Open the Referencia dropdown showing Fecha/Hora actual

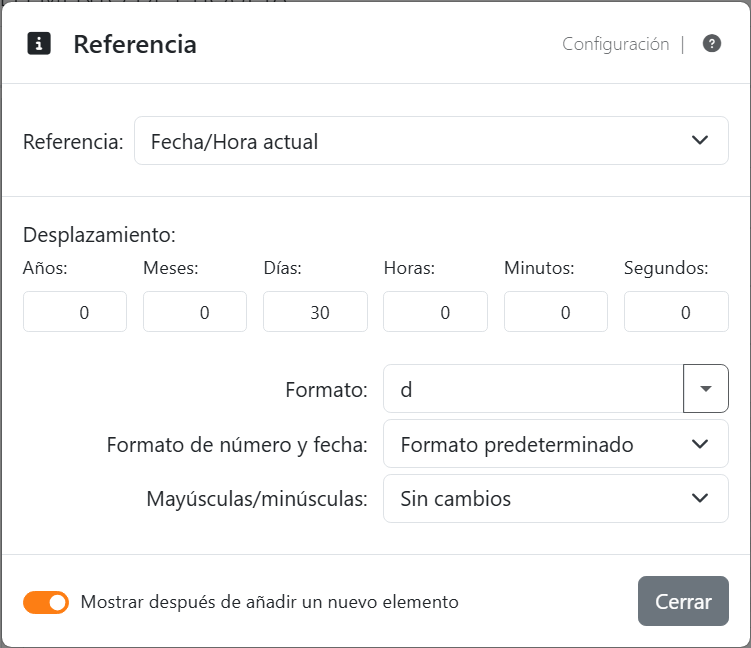(431, 141)
